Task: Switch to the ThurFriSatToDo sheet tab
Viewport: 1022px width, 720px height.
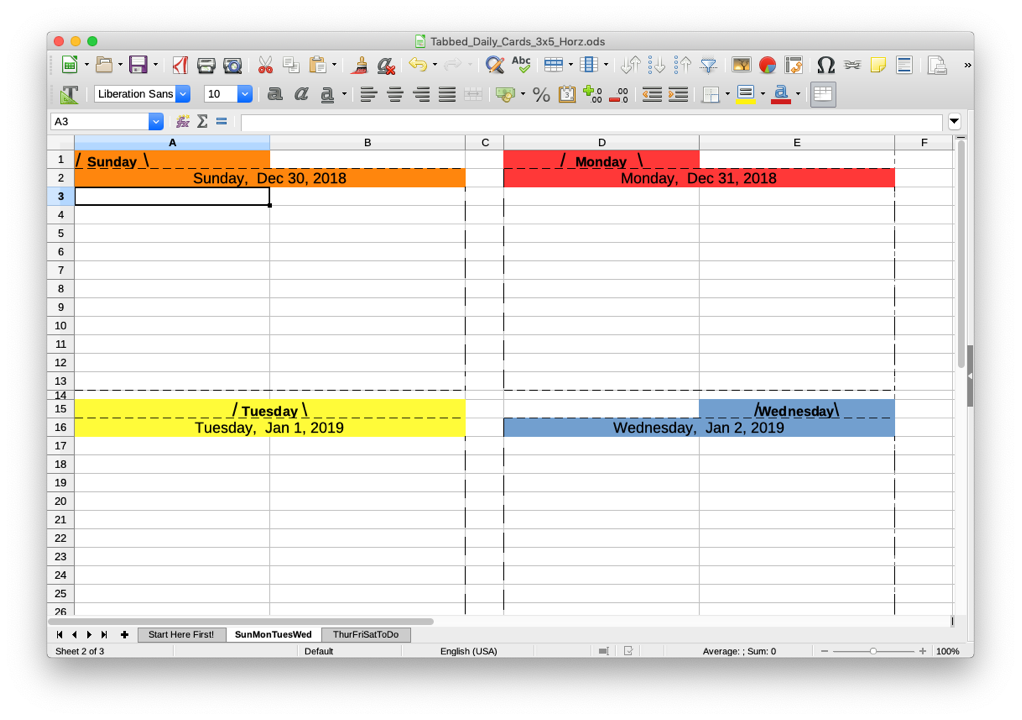Action: [365, 634]
